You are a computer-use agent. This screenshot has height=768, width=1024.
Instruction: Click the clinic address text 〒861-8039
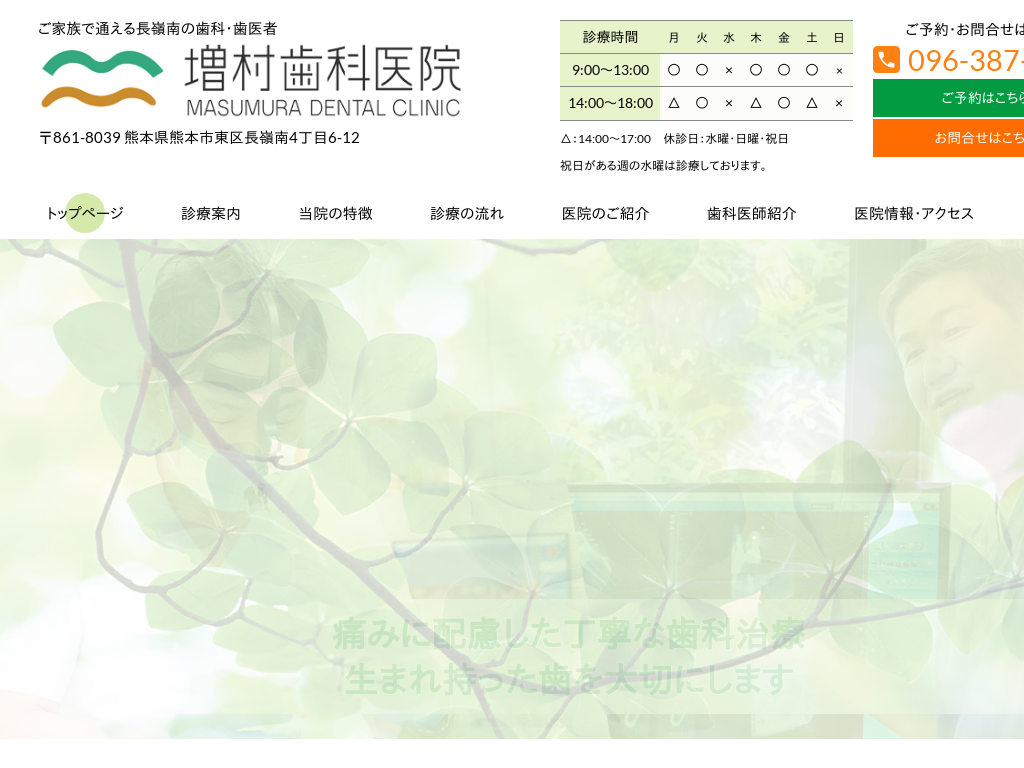pyautogui.click(x=199, y=138)
